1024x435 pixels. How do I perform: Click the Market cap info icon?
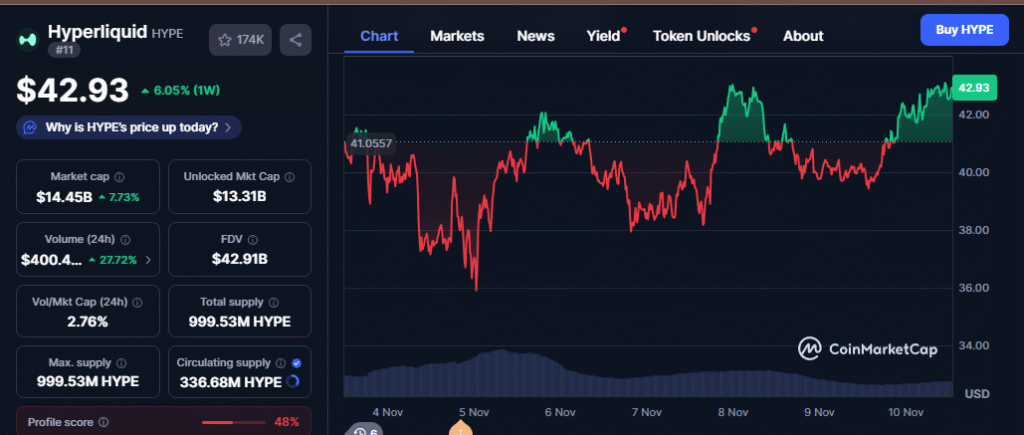click(120, 176)
